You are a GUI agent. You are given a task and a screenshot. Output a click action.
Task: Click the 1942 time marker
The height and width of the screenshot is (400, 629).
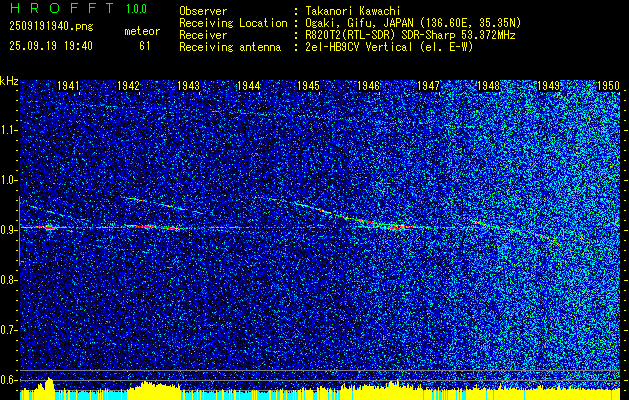pyautogui.click(x=128, y=86)
